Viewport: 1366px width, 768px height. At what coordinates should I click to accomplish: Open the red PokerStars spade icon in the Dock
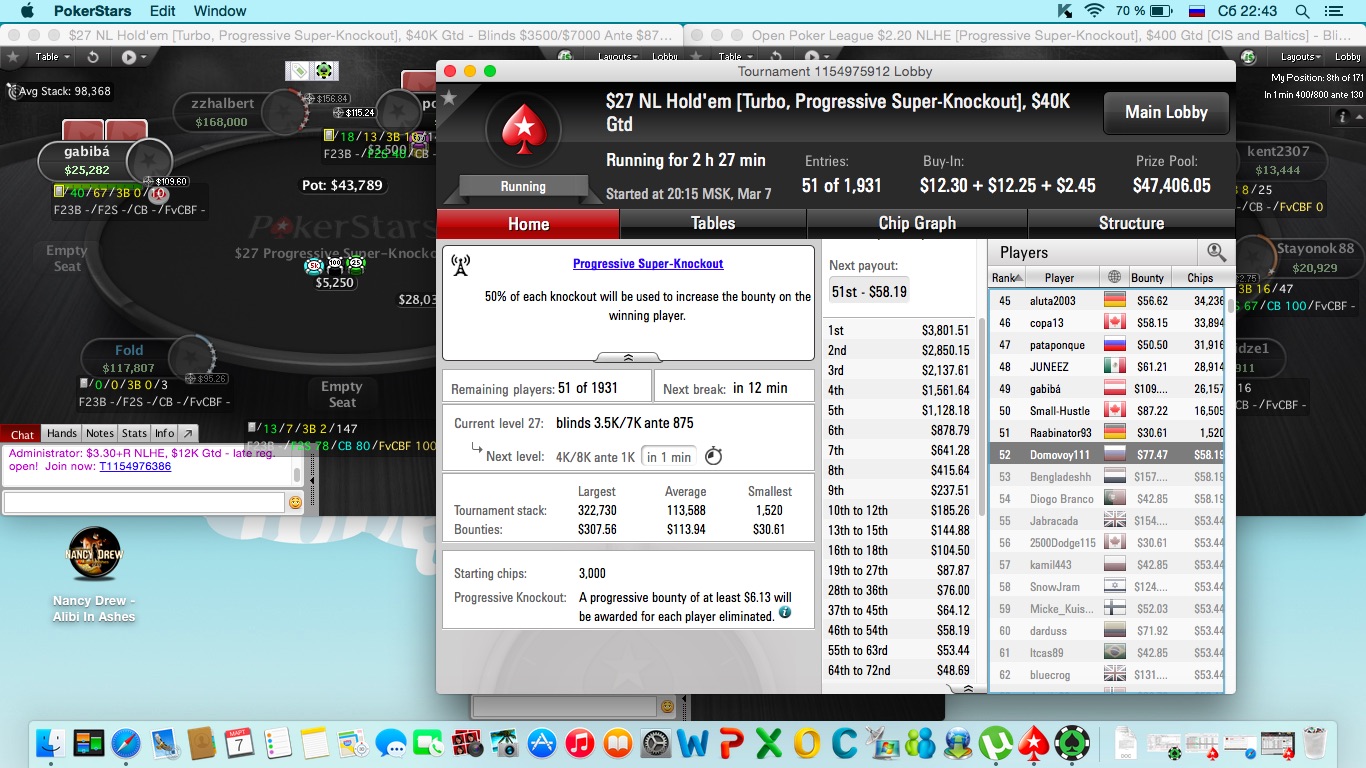(1033, 743)
